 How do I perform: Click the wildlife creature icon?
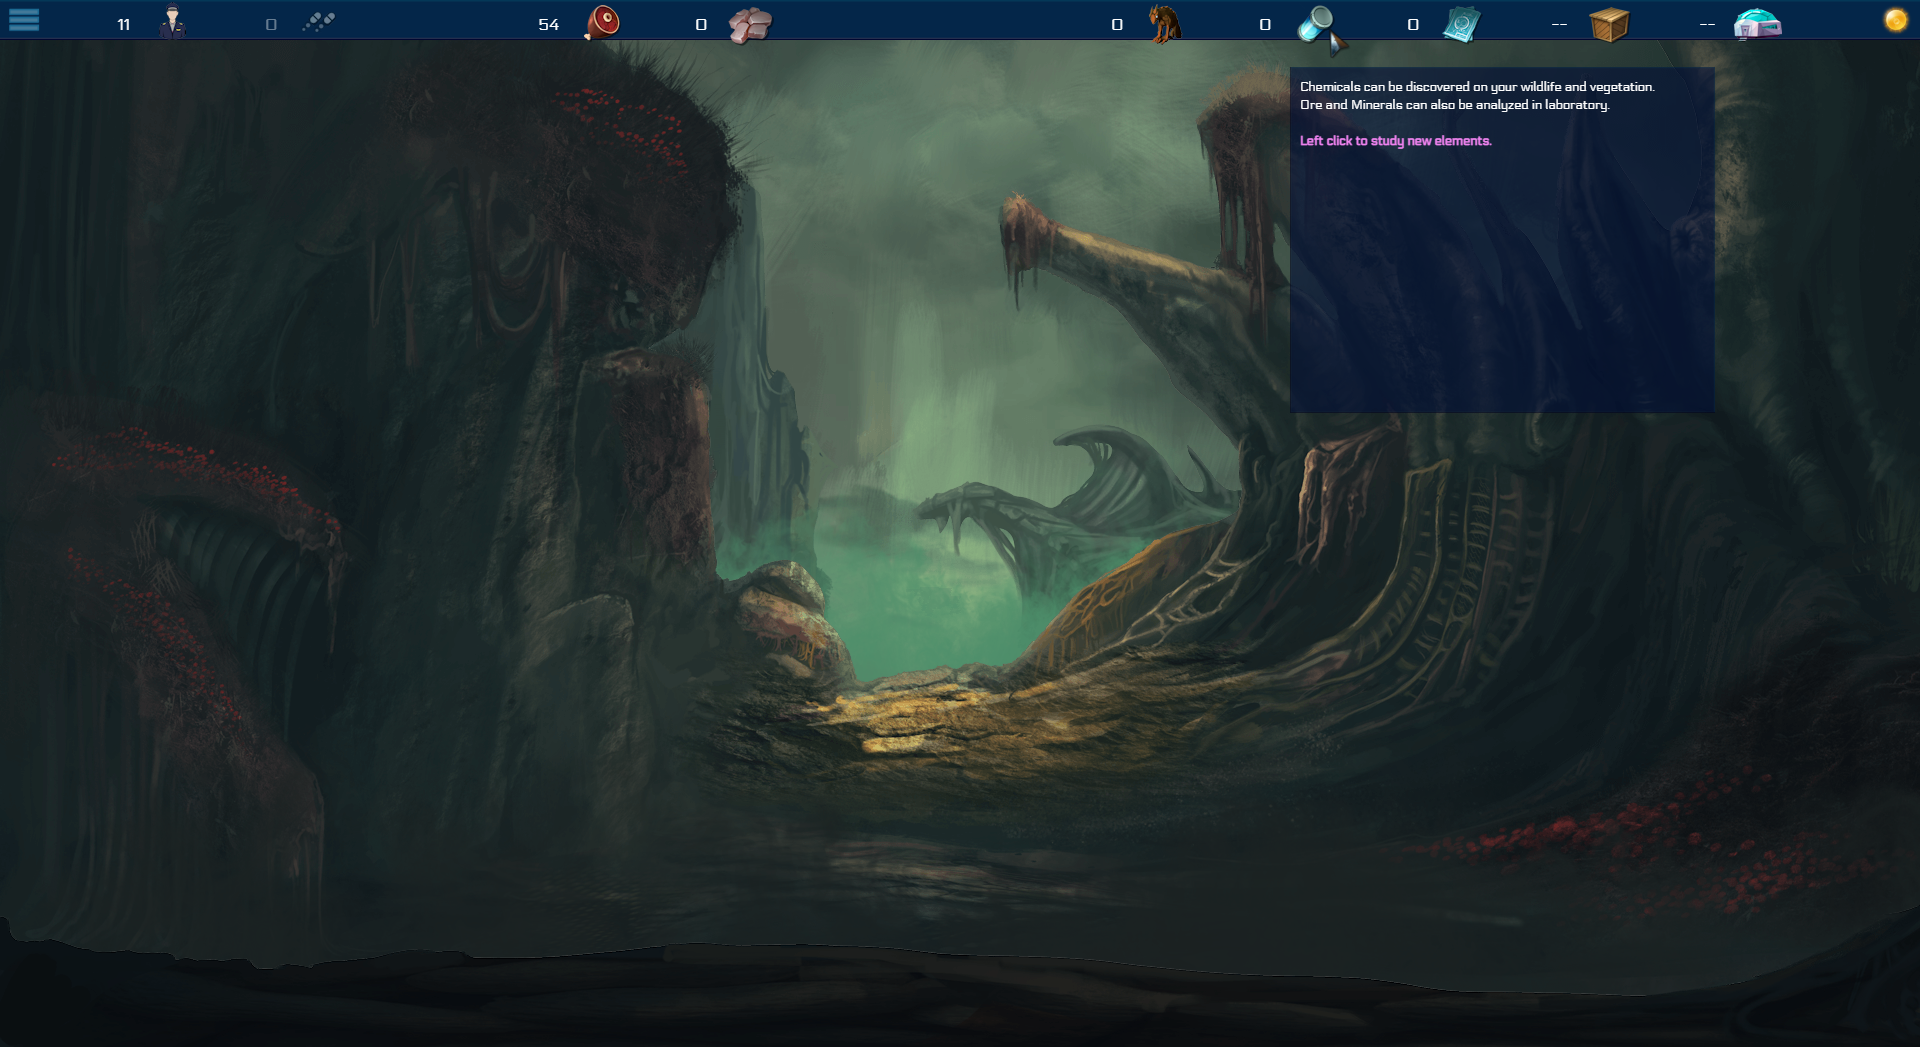[x=1164, y=23]
